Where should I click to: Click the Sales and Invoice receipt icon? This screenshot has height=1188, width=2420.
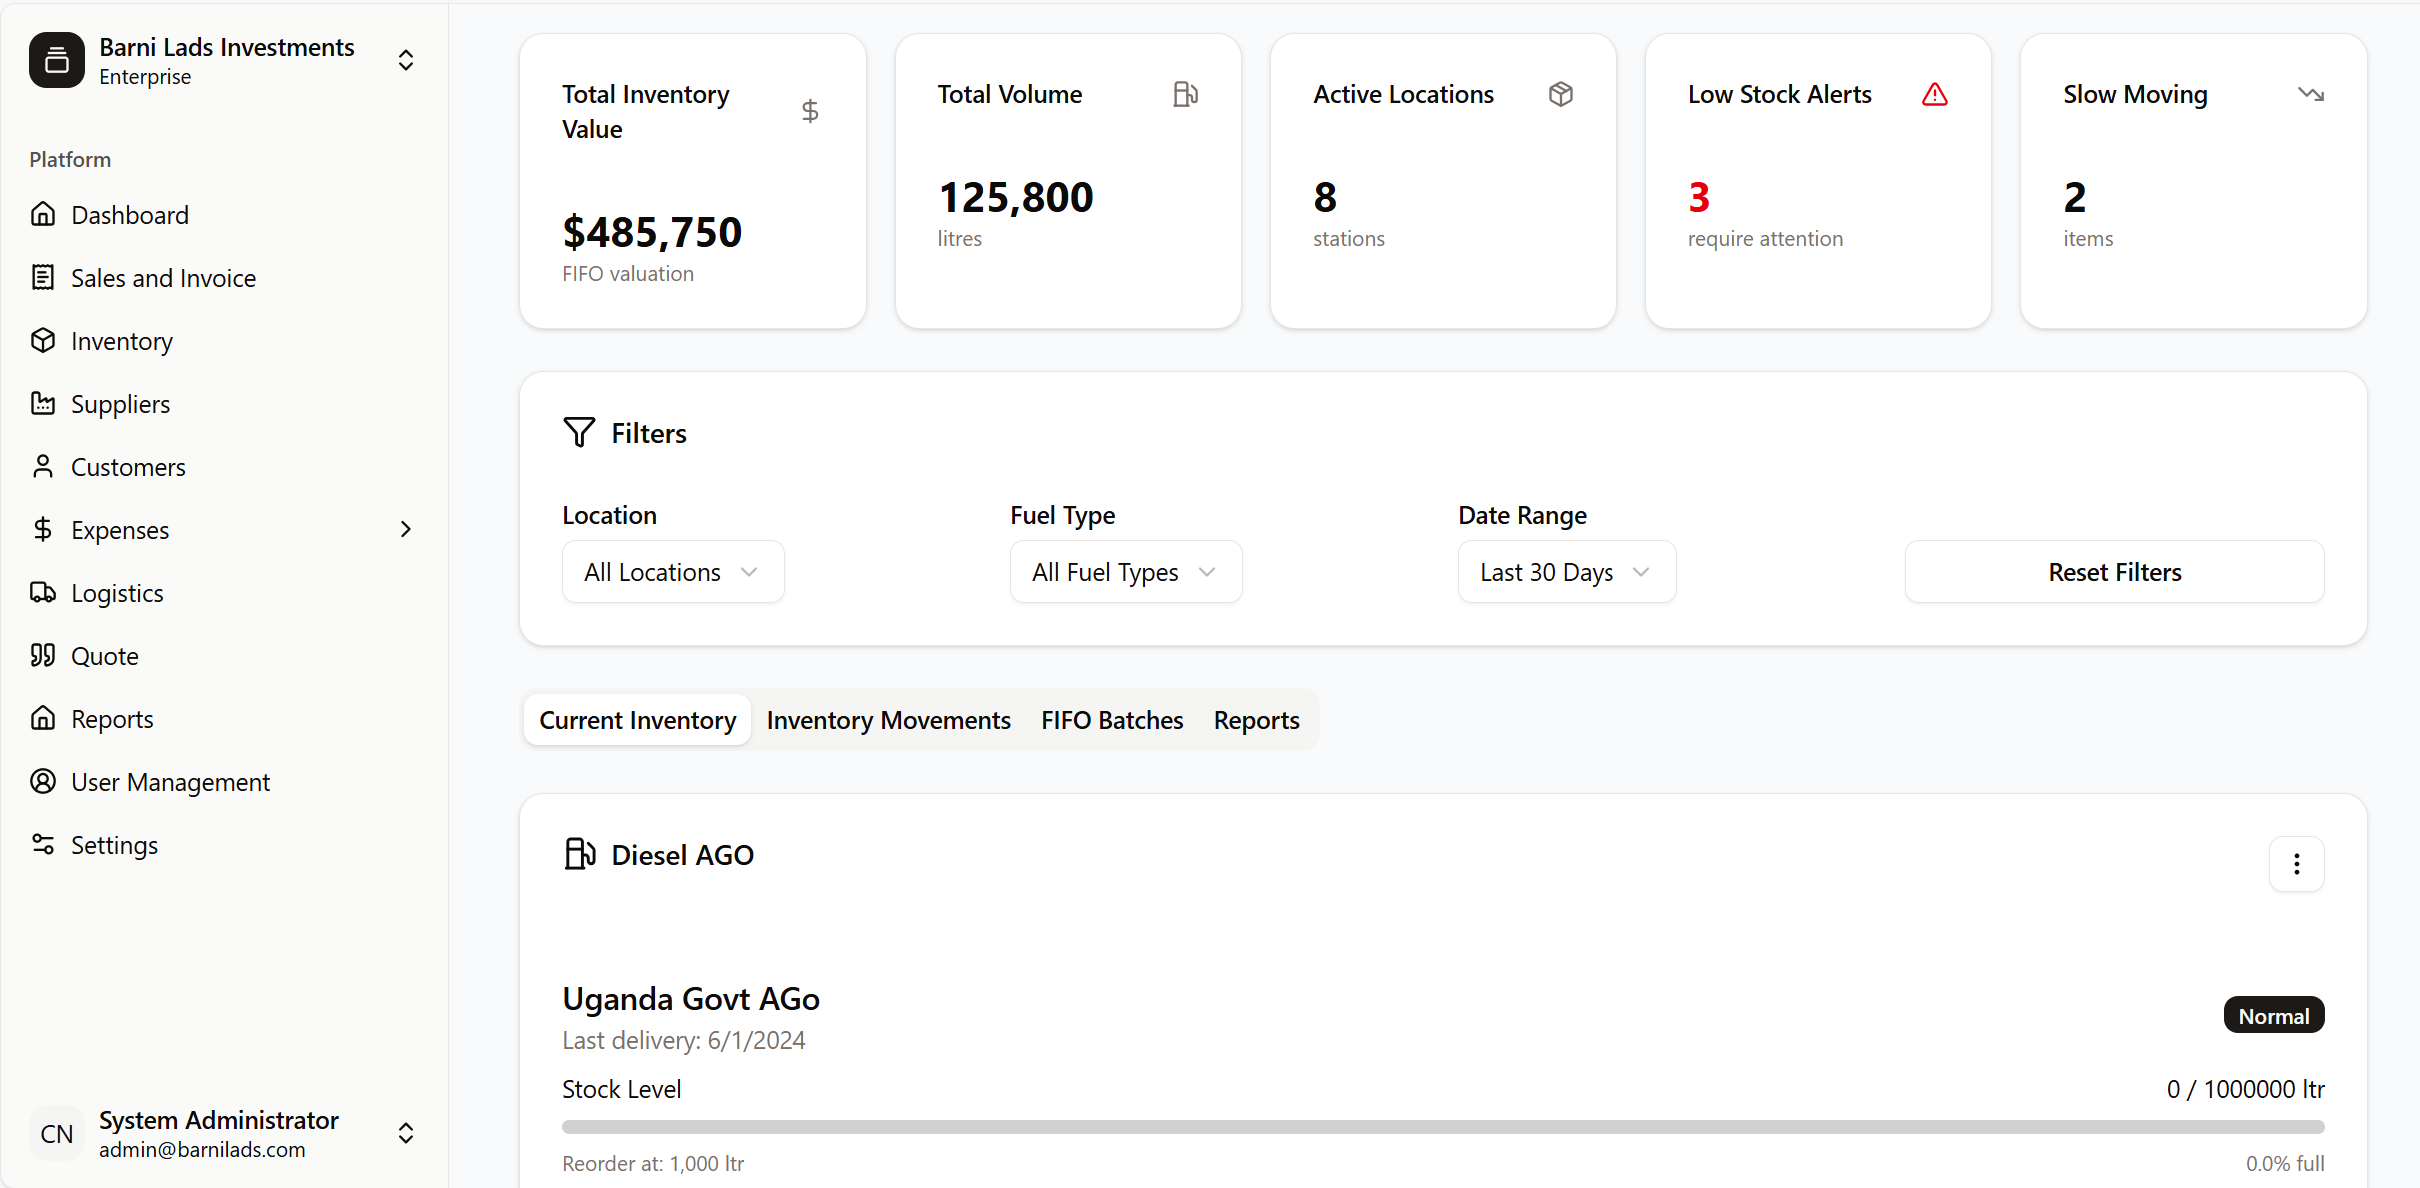point(43,277)
